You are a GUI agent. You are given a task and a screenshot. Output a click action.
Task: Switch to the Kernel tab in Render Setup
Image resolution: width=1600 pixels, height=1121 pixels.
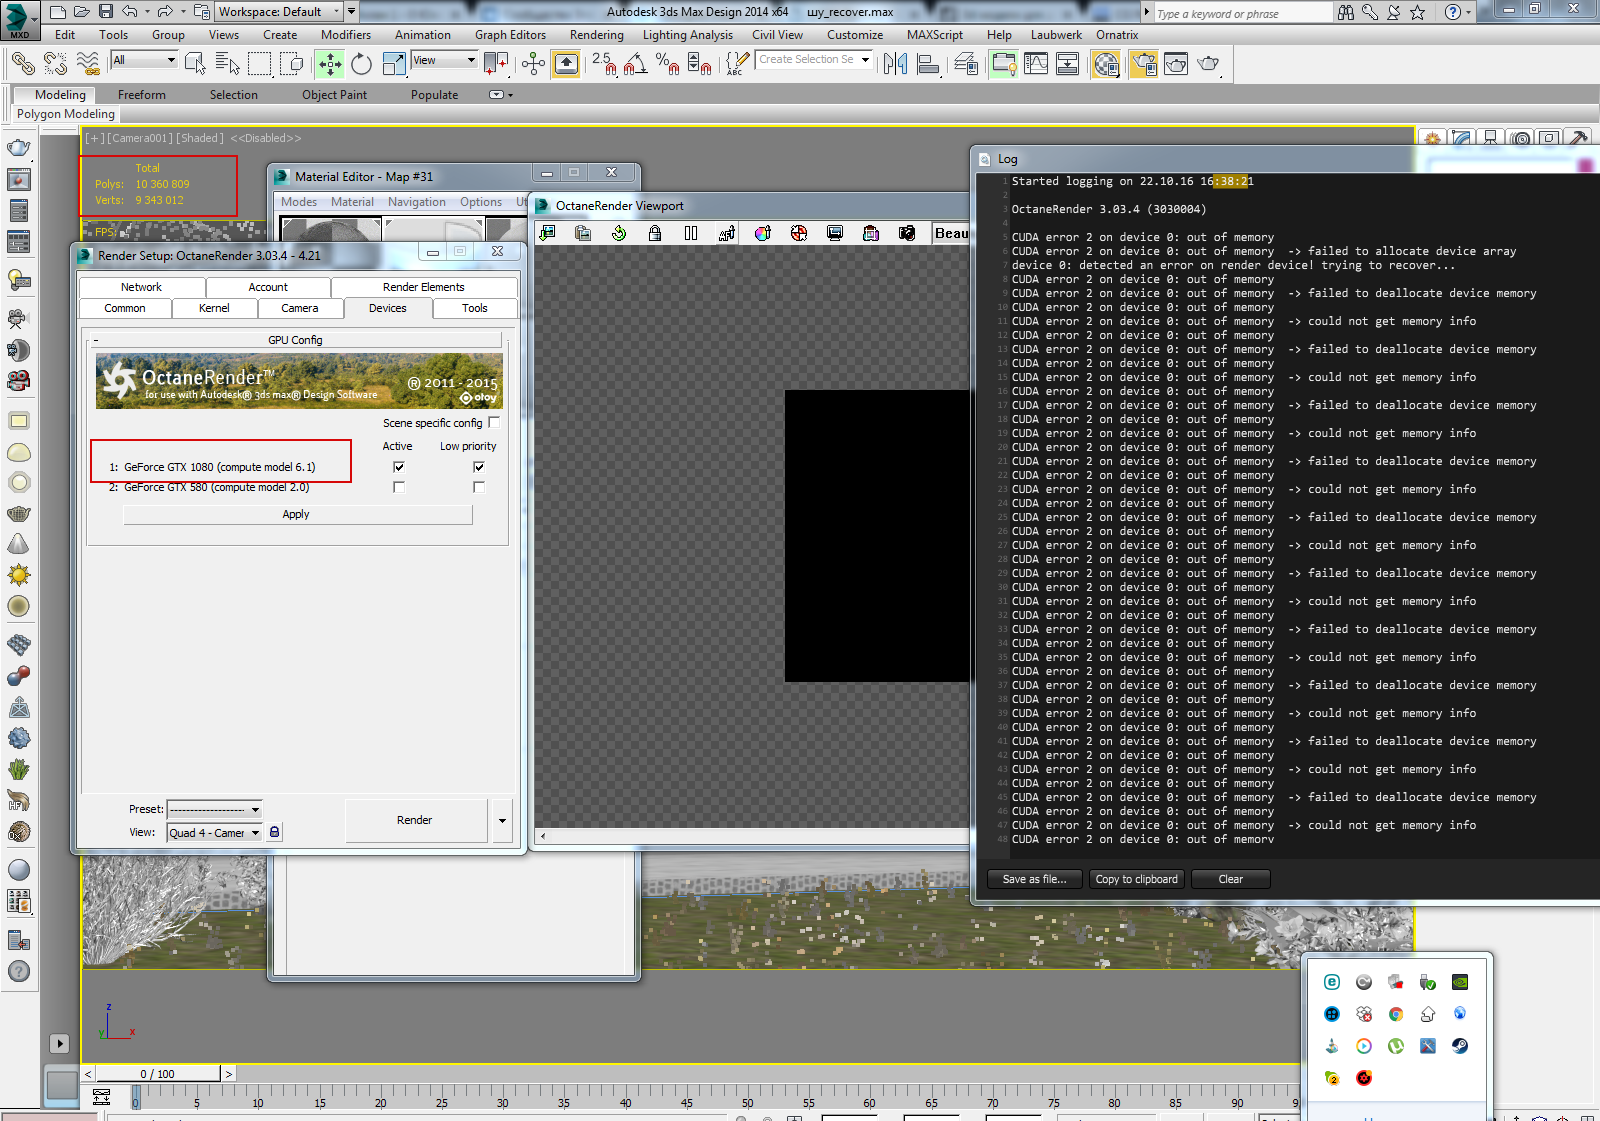(x=214, y=308)
